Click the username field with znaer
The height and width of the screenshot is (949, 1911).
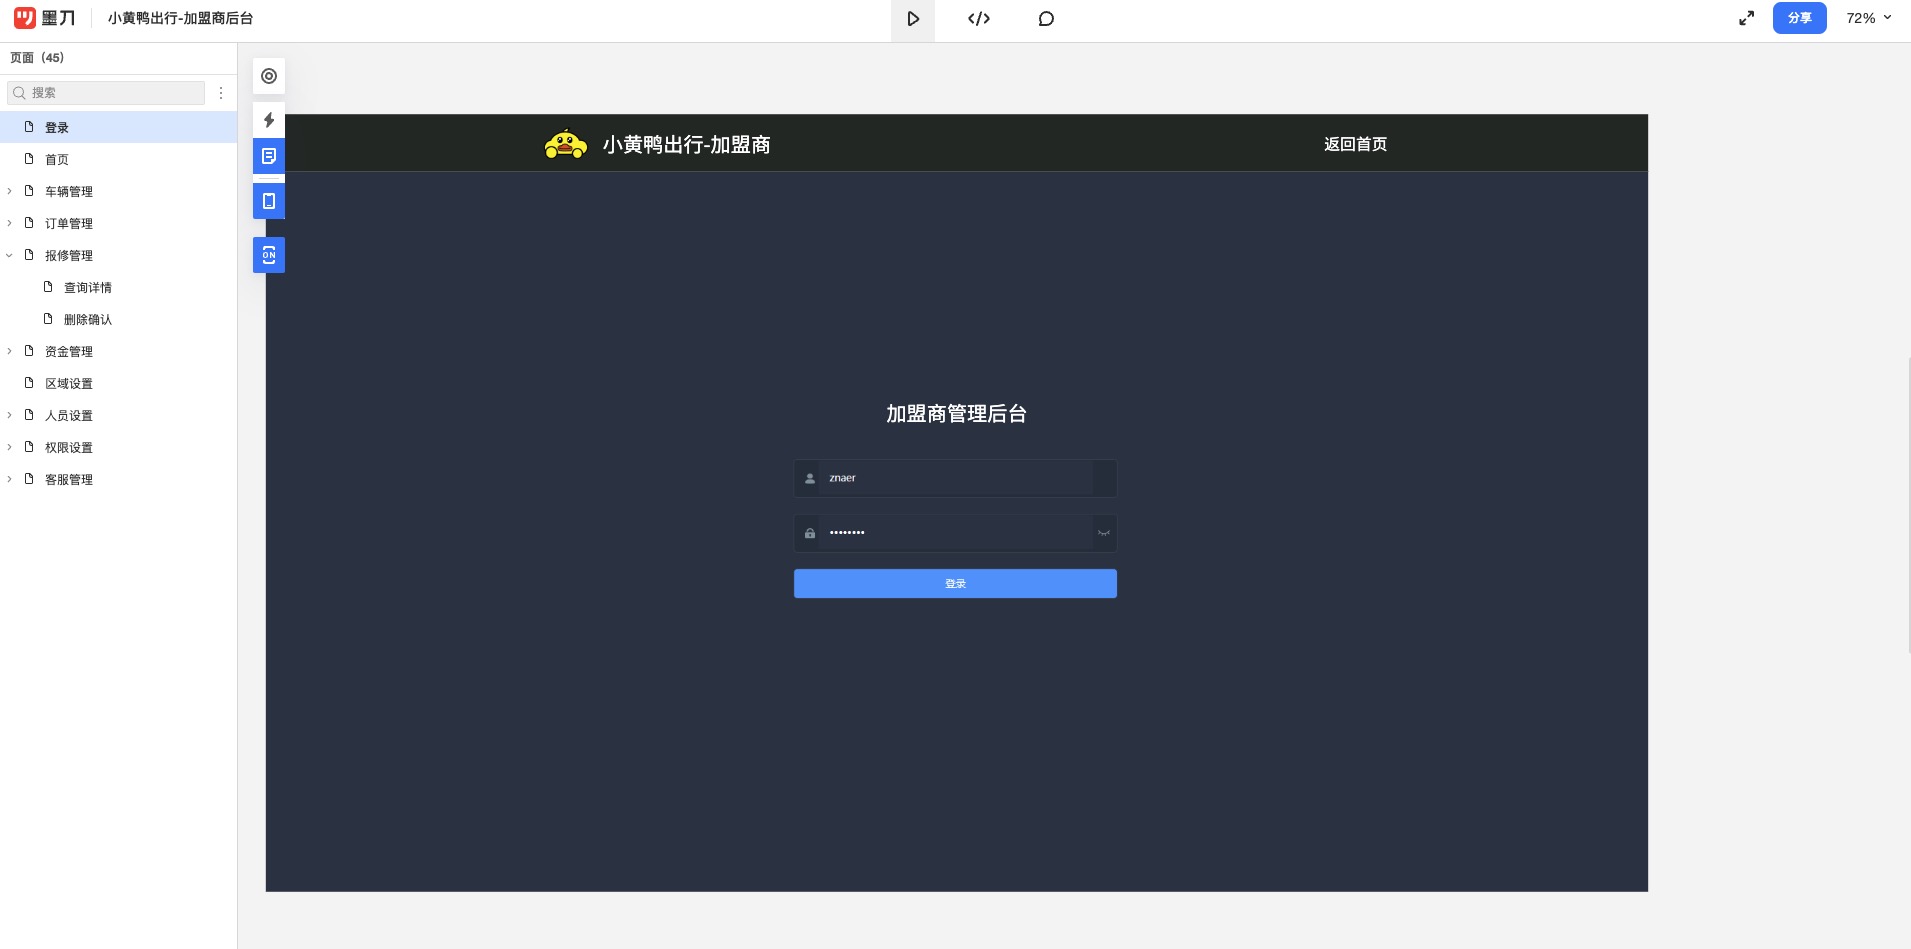(x=955, y=478)
